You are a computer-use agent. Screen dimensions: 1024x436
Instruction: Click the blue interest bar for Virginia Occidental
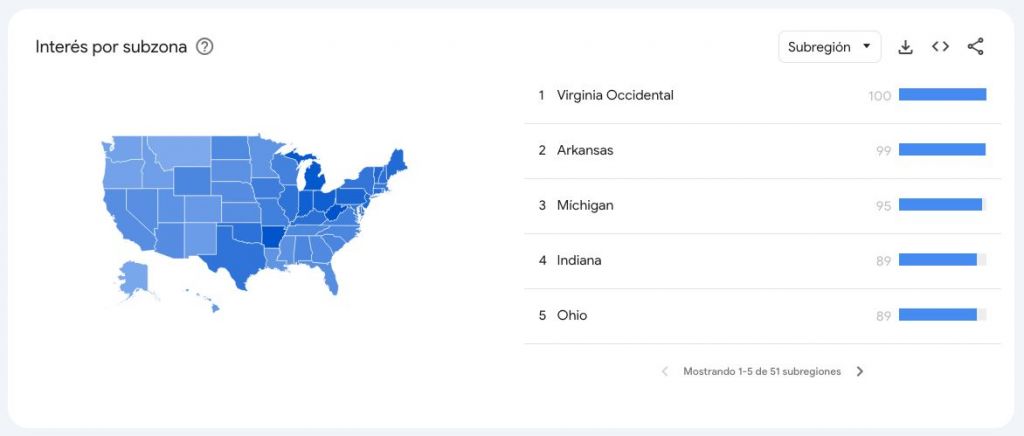click(942, 95)
